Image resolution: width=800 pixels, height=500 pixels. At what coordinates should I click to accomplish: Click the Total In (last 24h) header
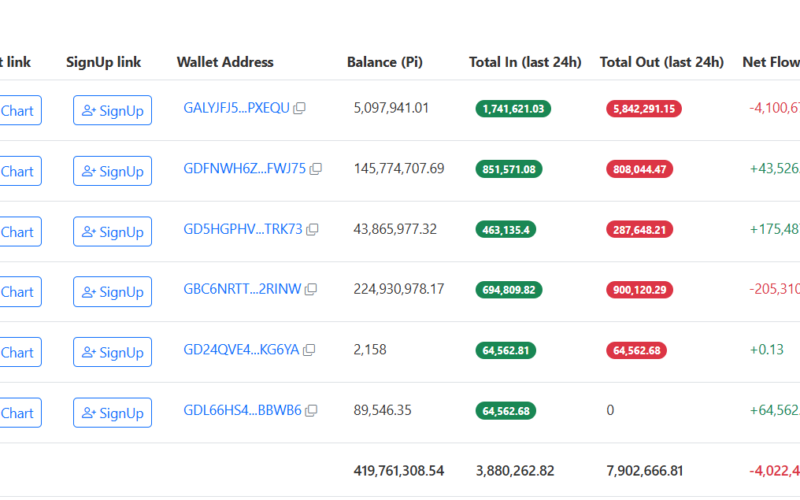pos(524,62)
